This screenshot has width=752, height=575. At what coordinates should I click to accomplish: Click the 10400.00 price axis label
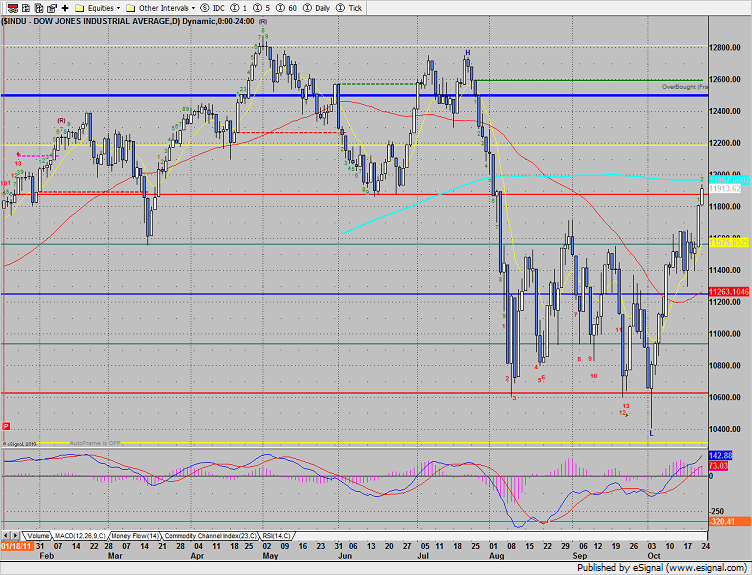click(x=725, y=429)
